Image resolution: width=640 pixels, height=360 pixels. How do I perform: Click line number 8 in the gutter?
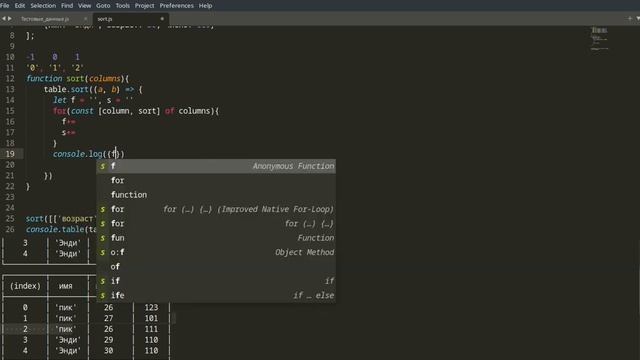click(12, 36)
